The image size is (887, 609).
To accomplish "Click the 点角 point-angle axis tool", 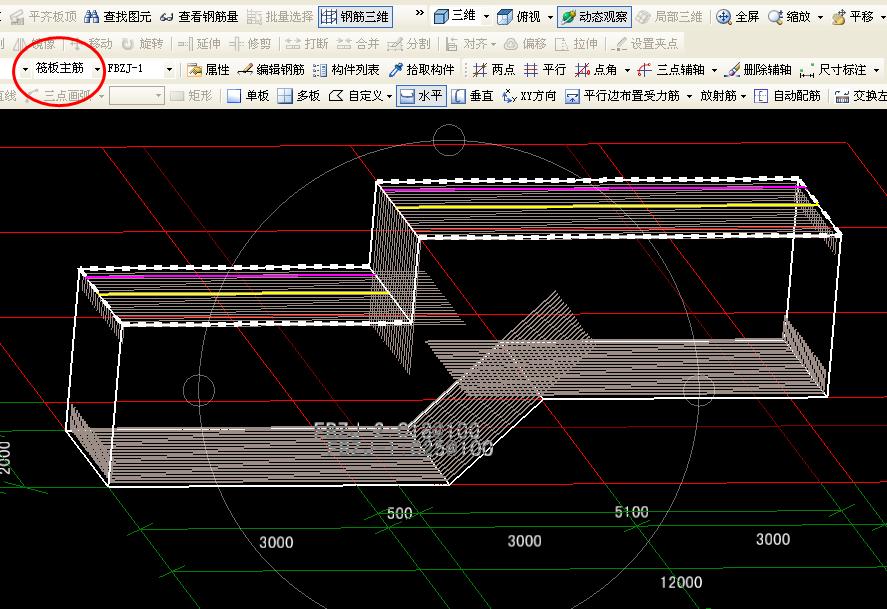I will [x=596, y=70].
